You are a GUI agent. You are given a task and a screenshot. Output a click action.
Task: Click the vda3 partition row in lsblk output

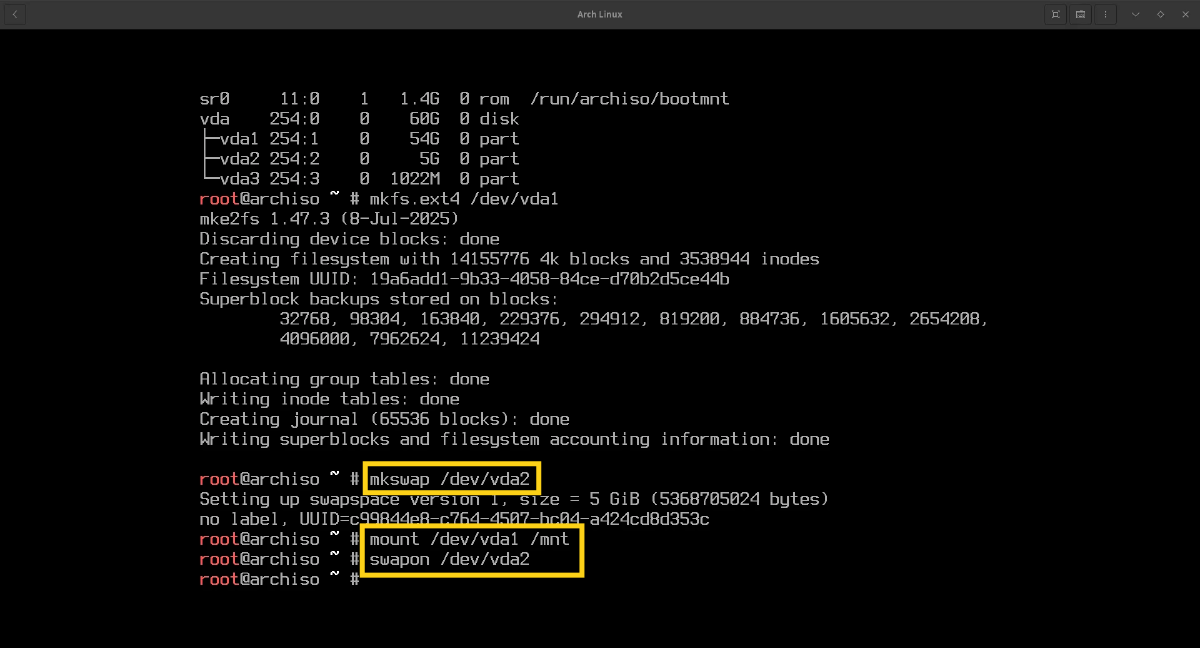pyautogui.click(x=360, y=179)
